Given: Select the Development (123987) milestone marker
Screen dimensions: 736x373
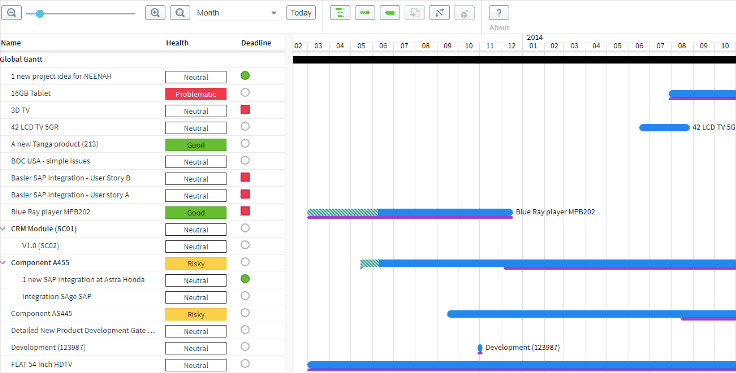Looking at the screenshot, I should [480, 348].
